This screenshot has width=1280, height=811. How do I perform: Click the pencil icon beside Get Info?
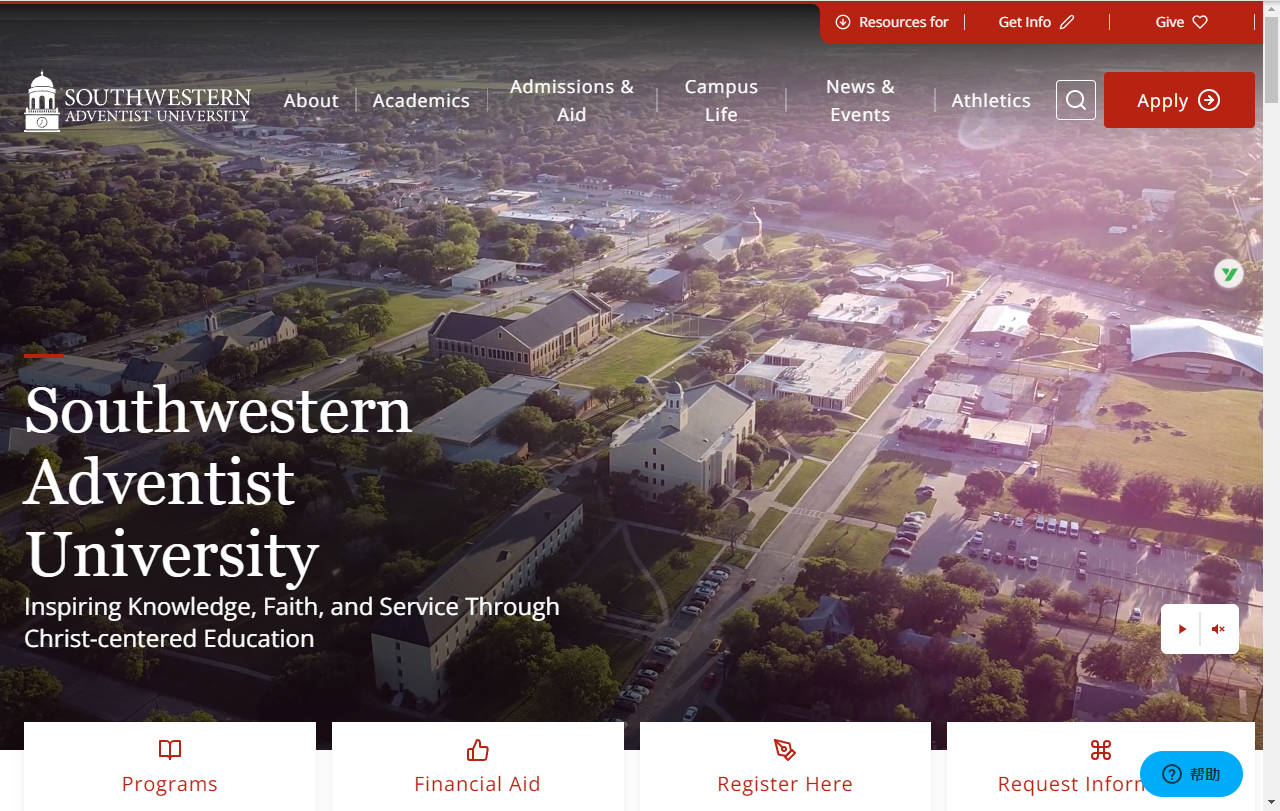click(1068, 21)
